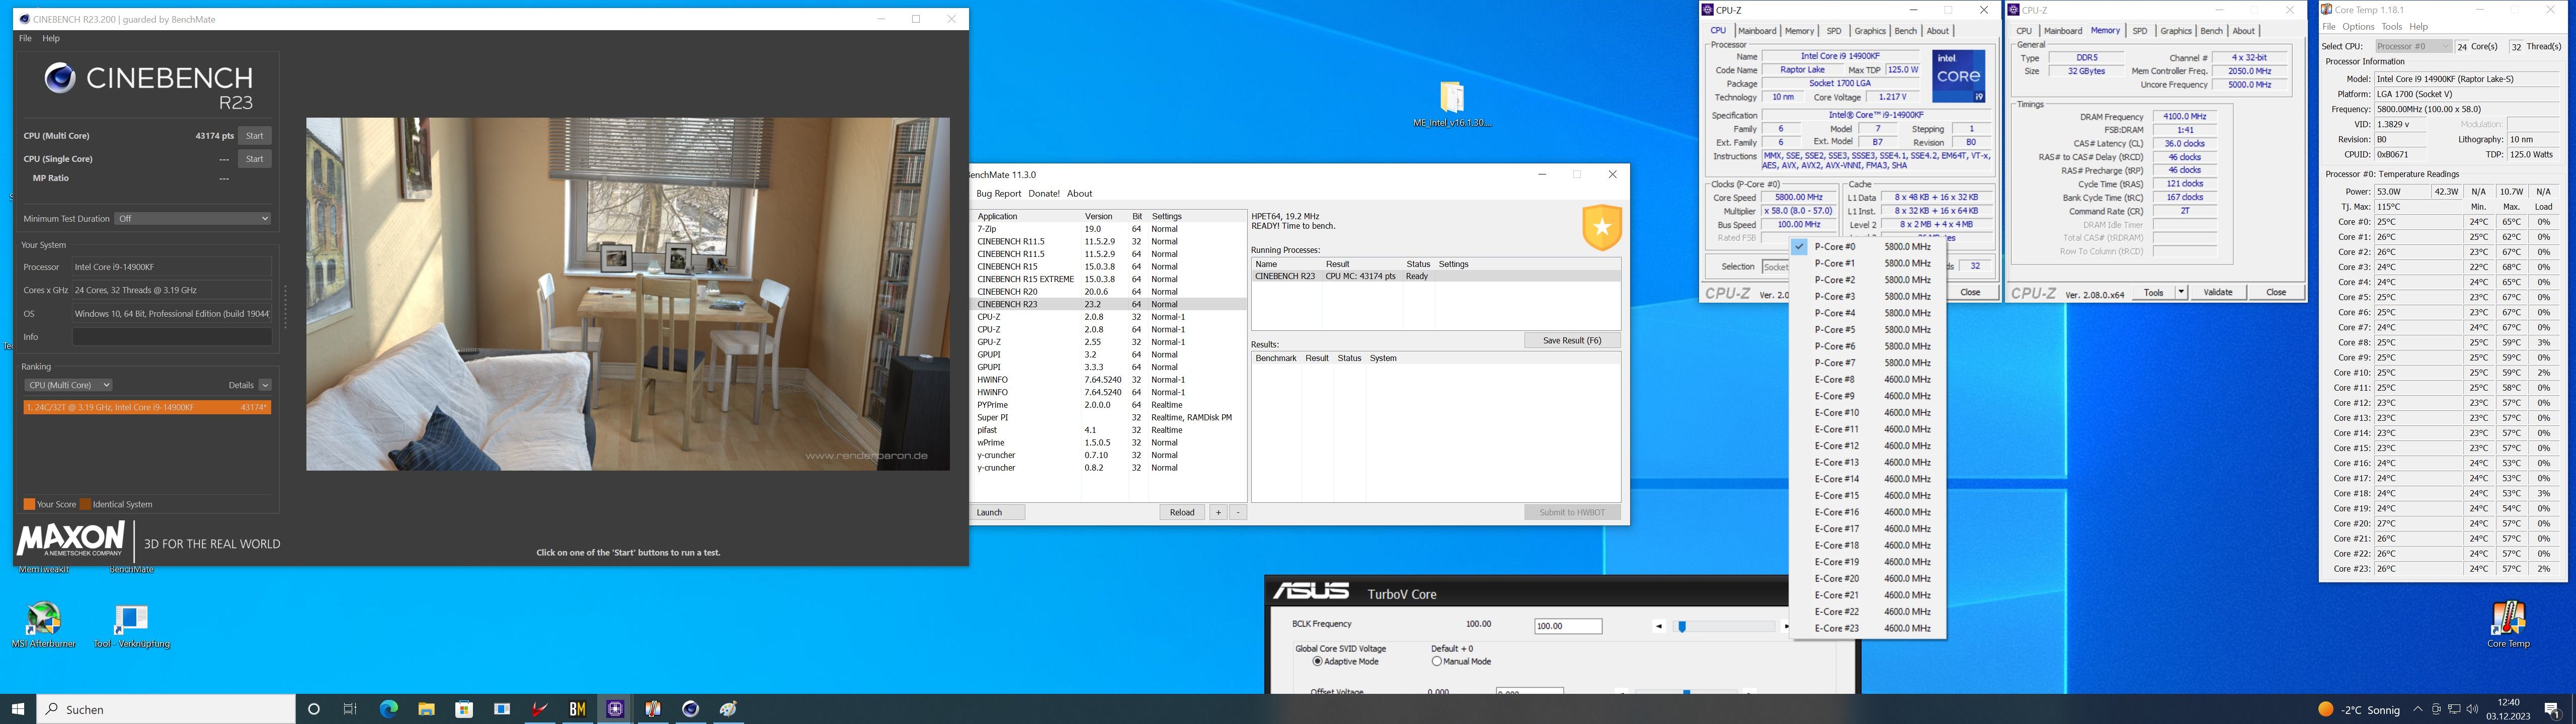This screenshot has height=724, width=2576.
Task: Open MSI Afterburner desktop shortcut
Action: tap(44, 625)
